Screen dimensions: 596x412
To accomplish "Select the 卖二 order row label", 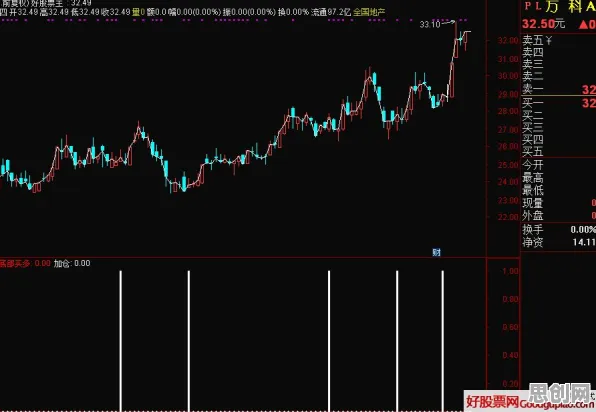I will 533,76.
